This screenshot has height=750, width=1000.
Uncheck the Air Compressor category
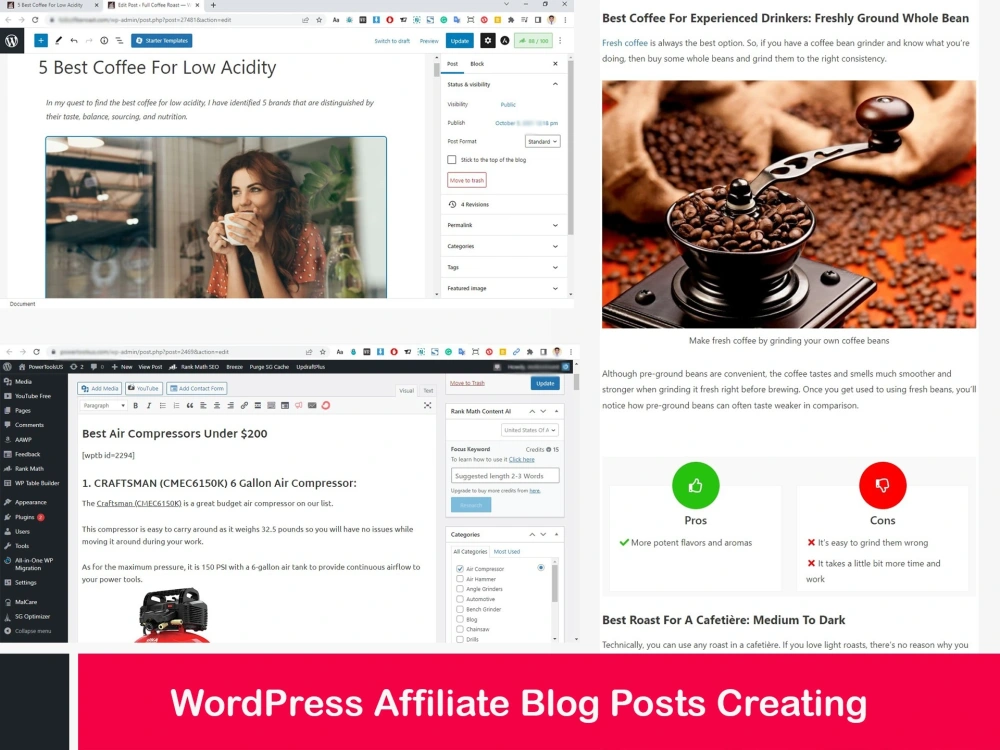[x=460, y=568]
